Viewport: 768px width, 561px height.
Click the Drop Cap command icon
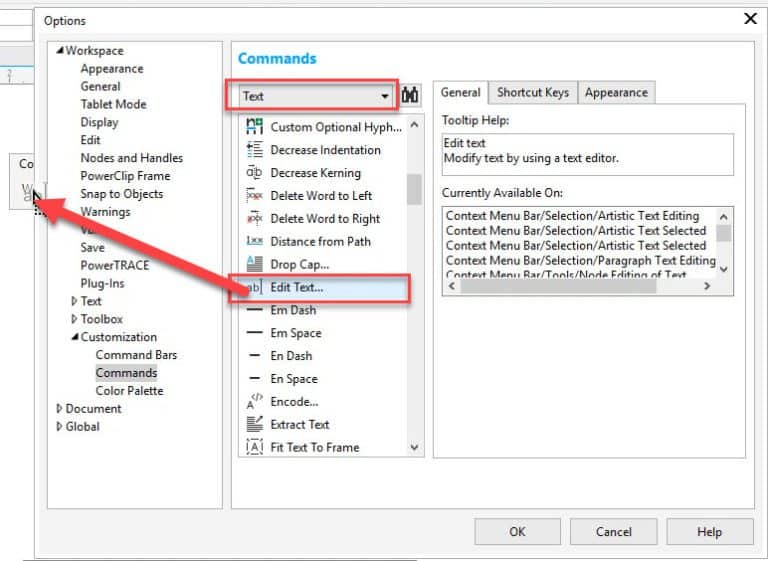pyautogui.click(x=254, y=264)
